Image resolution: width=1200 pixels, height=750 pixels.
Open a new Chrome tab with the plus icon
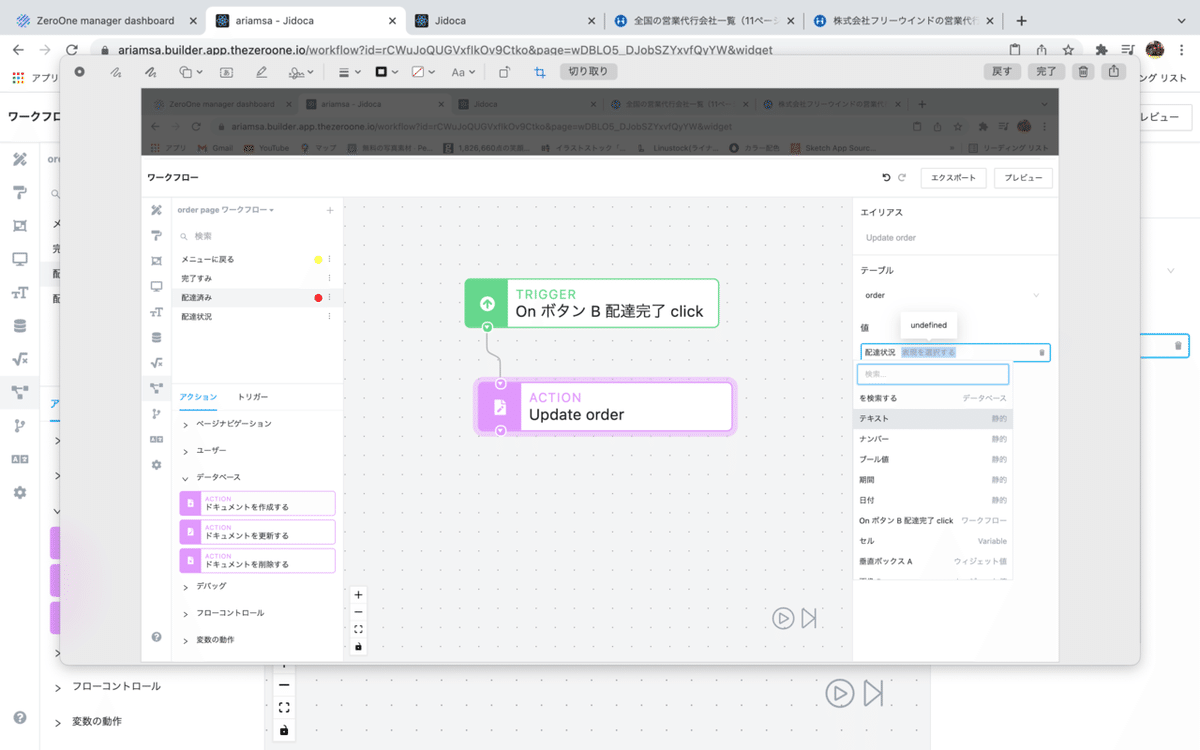1021,20
